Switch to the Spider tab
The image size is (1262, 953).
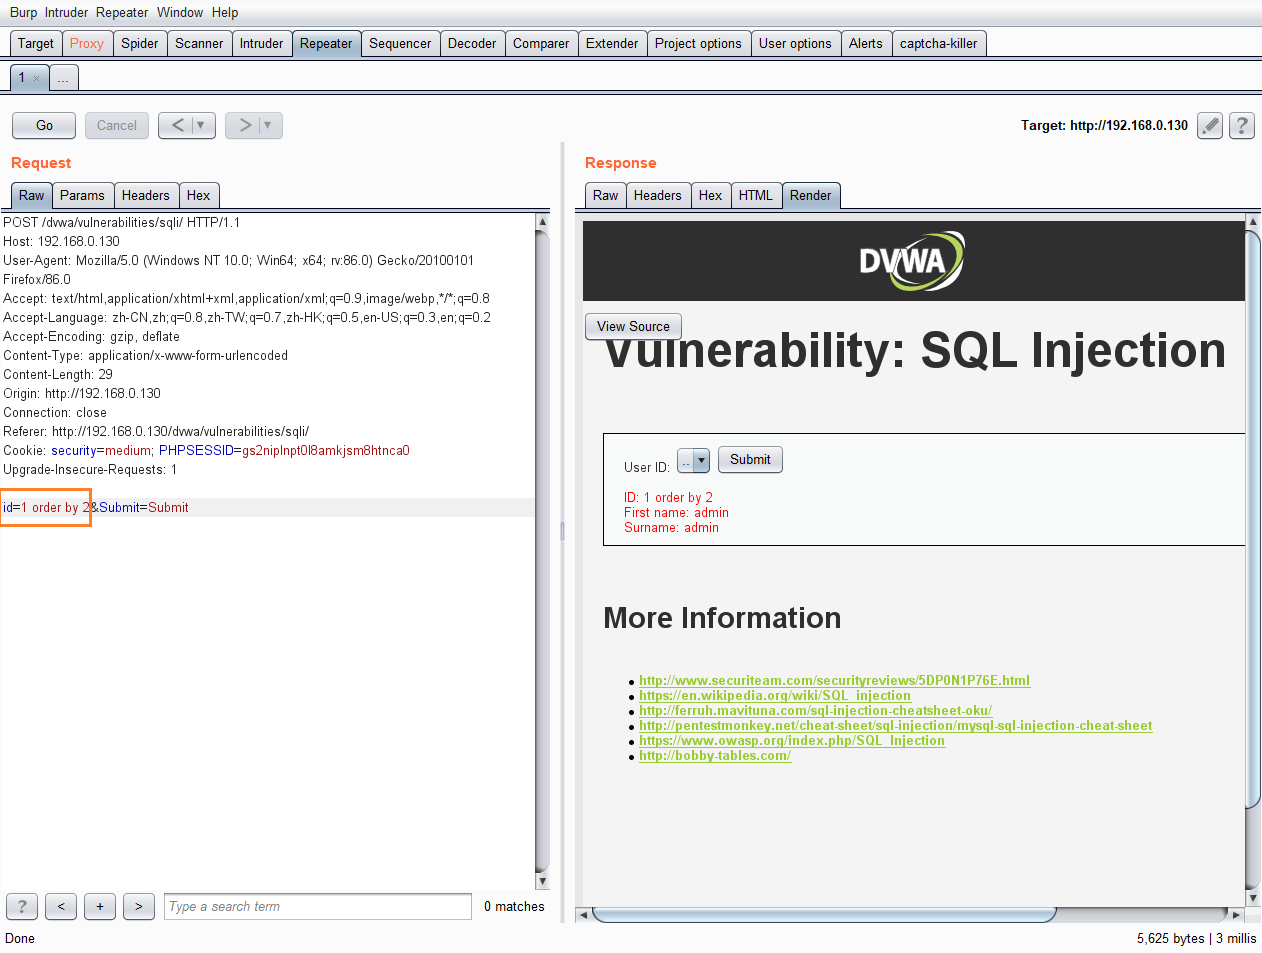(140, 43)
